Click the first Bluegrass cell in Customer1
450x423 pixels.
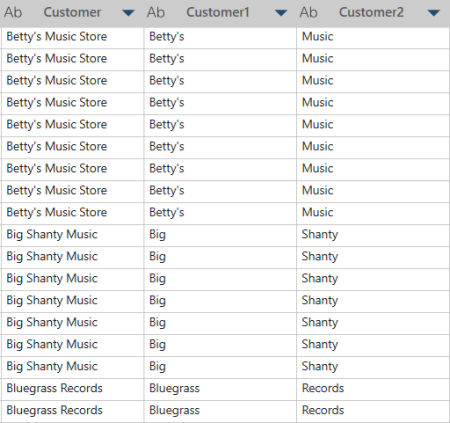point(220,389)
